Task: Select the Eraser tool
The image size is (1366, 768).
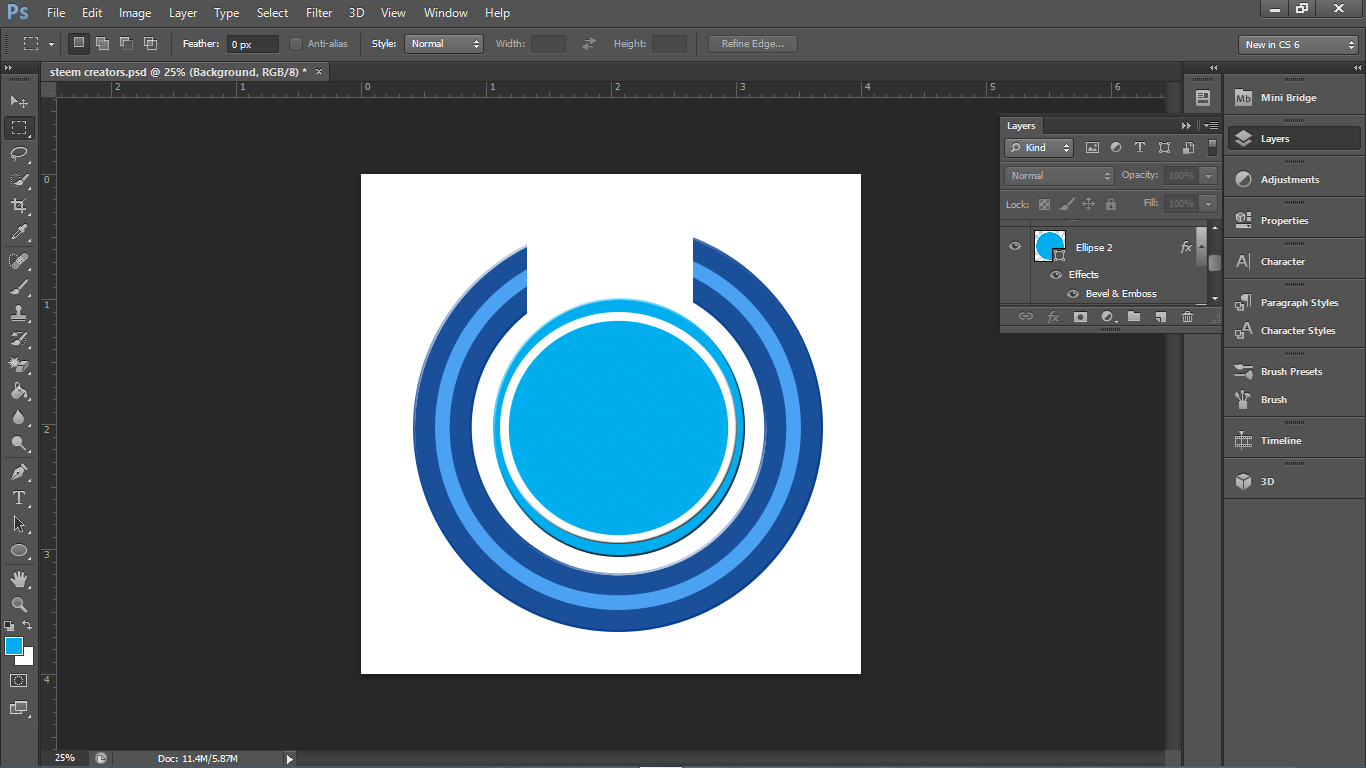Action: tap(19, 365)
